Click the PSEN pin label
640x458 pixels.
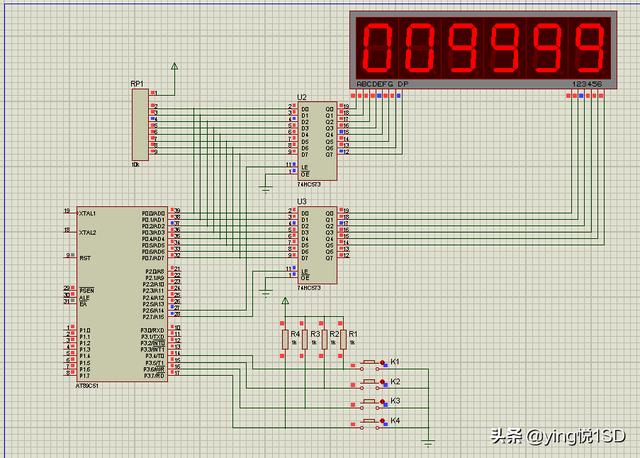(87, 291)
